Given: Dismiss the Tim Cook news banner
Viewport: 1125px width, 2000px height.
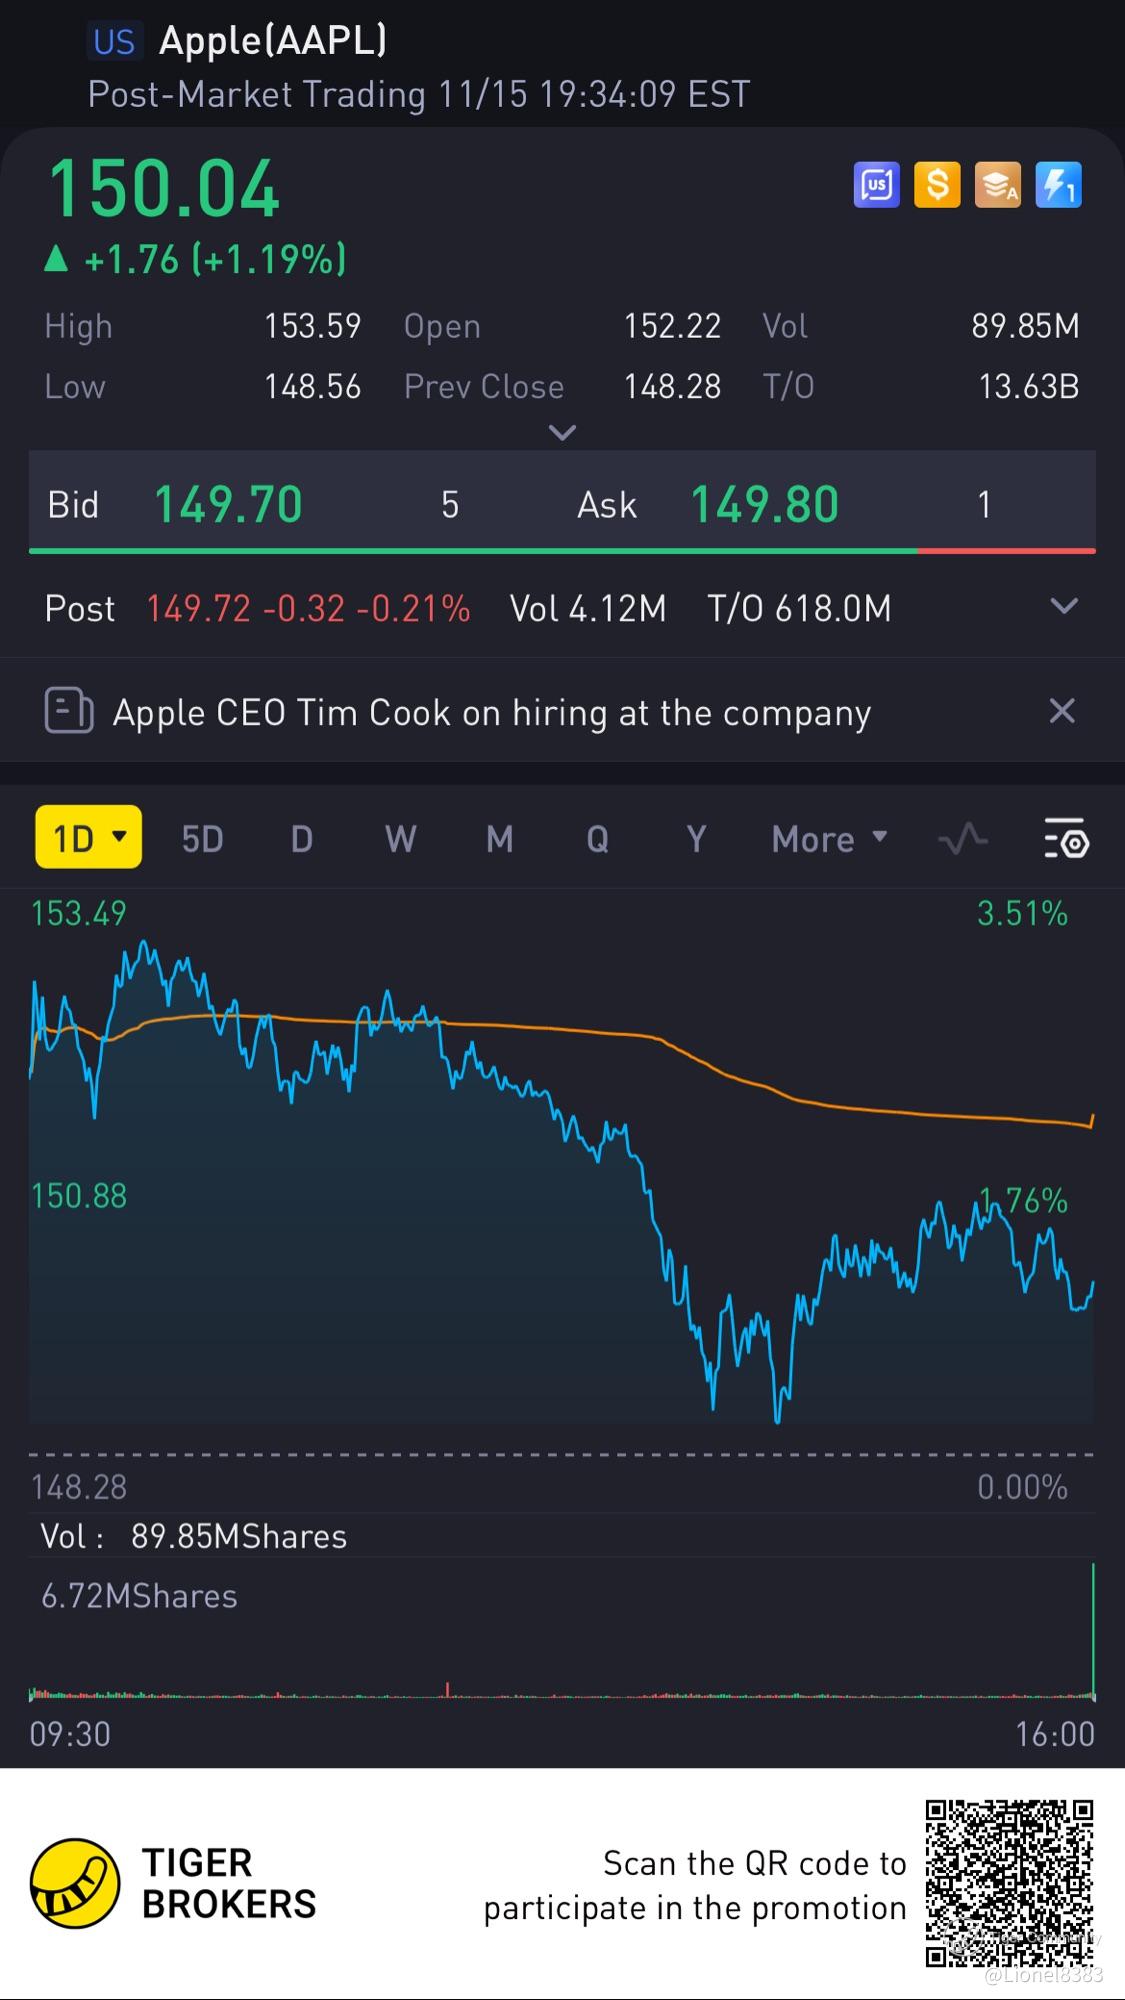Looking at the screenshot, I should [x=1062, y=711].
